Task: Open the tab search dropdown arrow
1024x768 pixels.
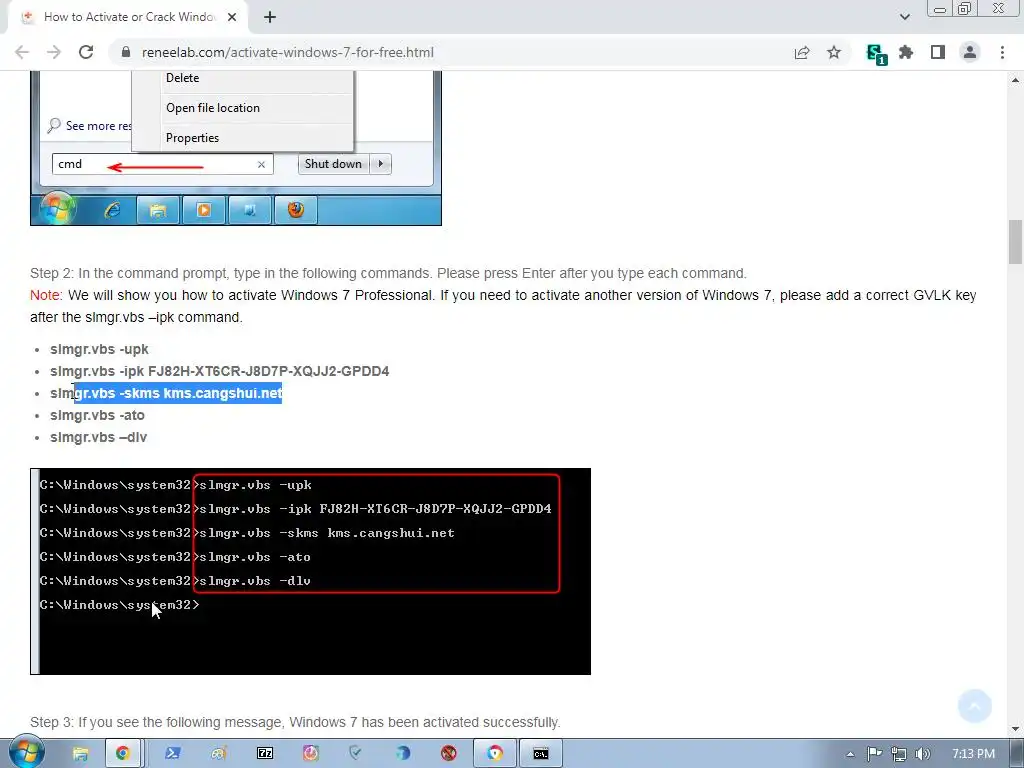Action: coord(904,17)
